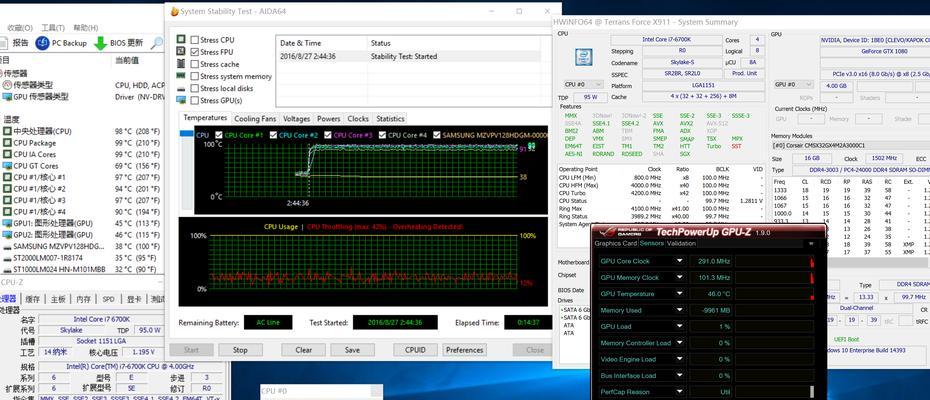Open the GPU Load dropdown arrow
The width and height of the screenshot is (930, 400).
(680, 326)
